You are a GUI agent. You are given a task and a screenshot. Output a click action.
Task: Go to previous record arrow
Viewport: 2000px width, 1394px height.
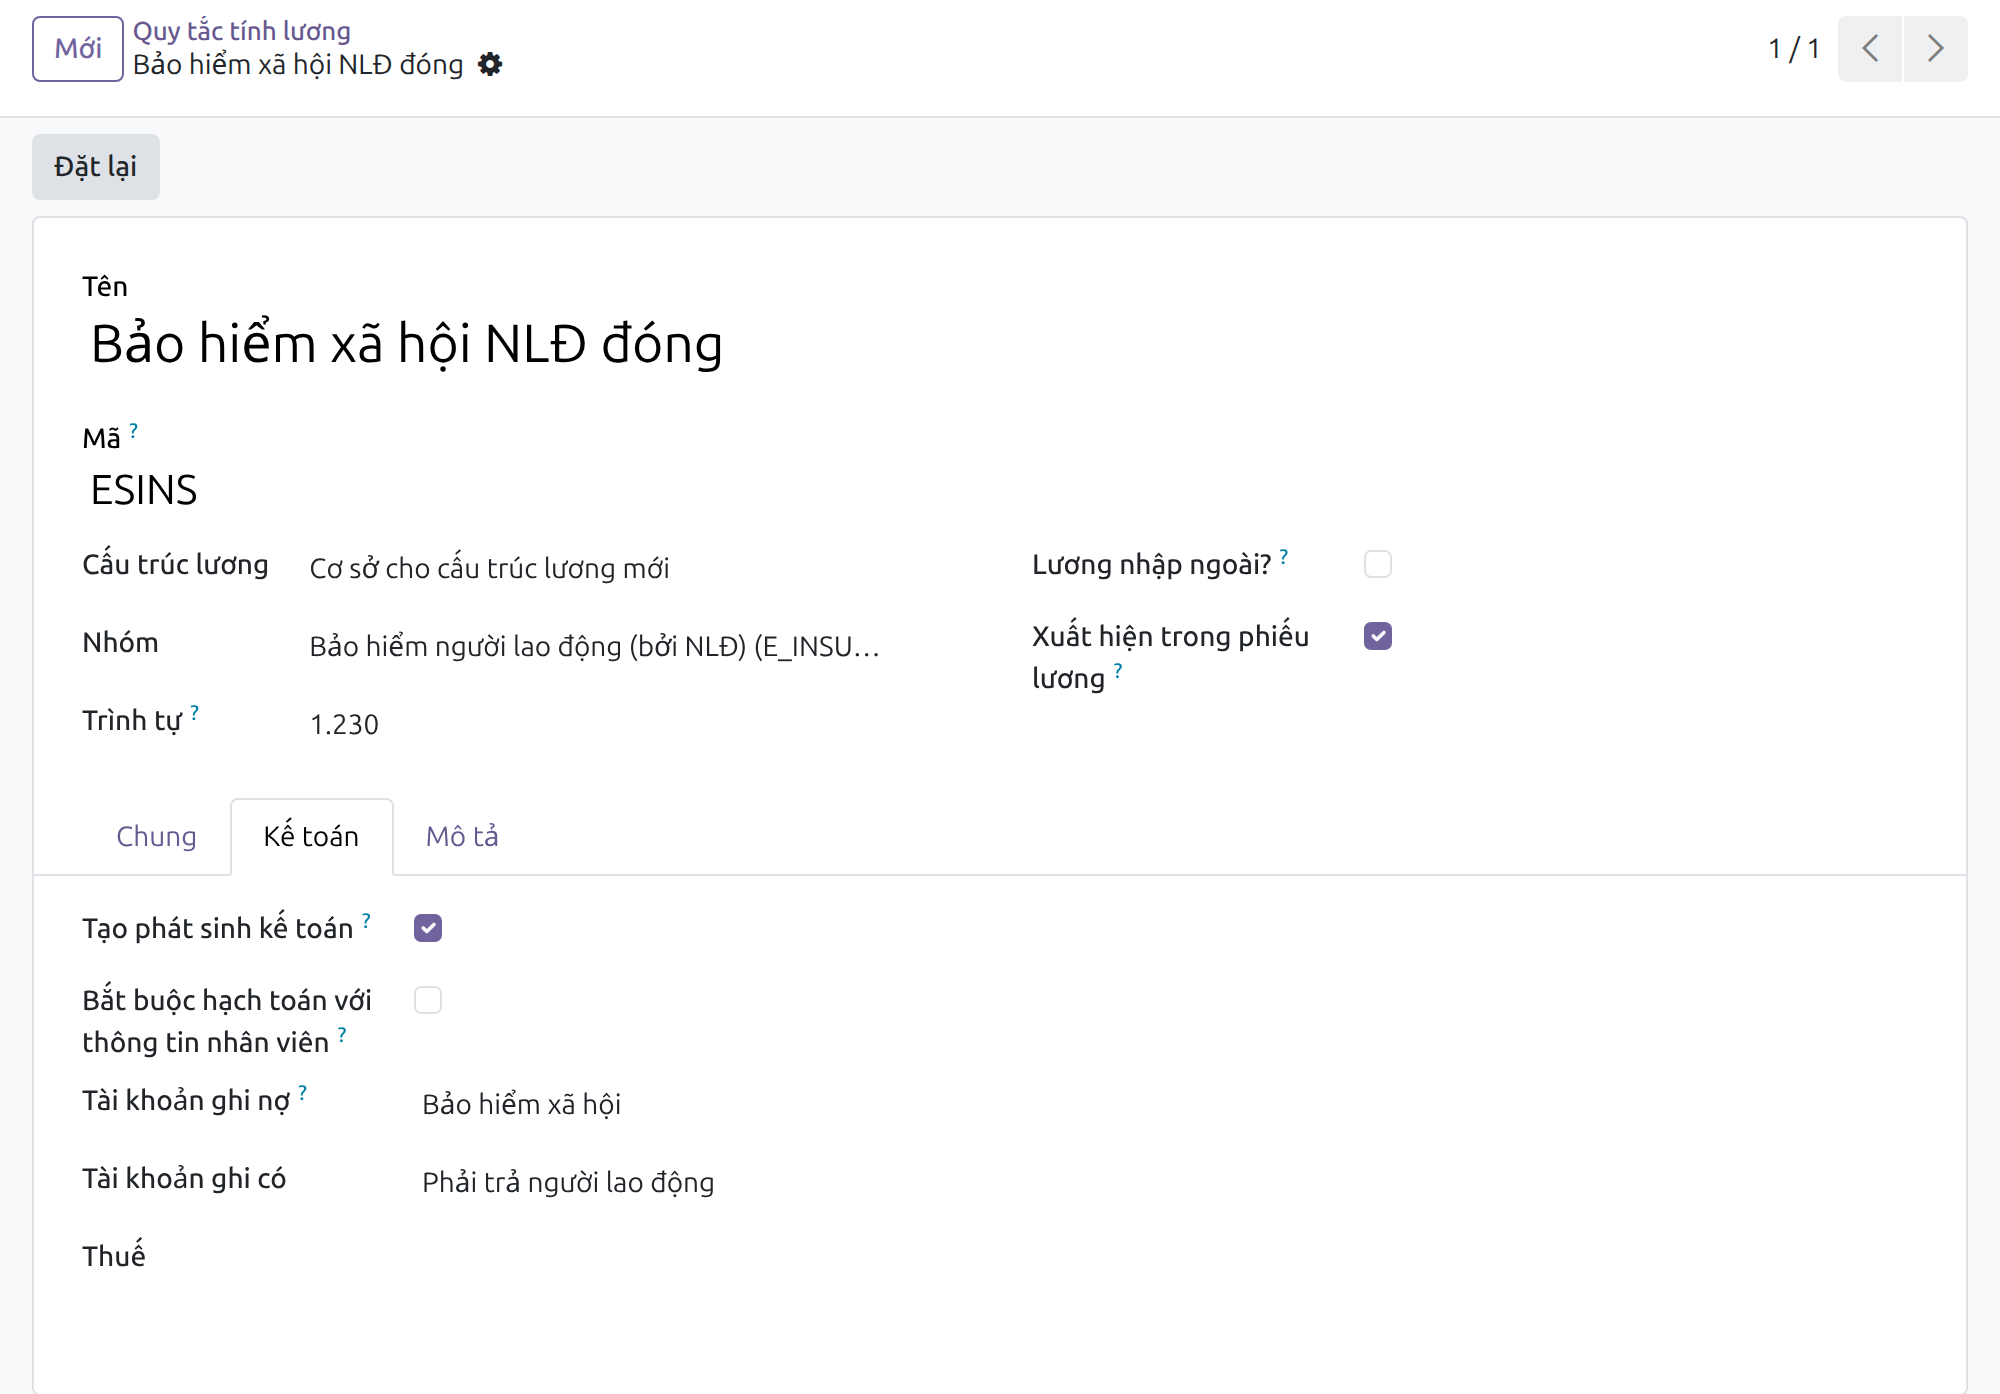[1870, 48]
